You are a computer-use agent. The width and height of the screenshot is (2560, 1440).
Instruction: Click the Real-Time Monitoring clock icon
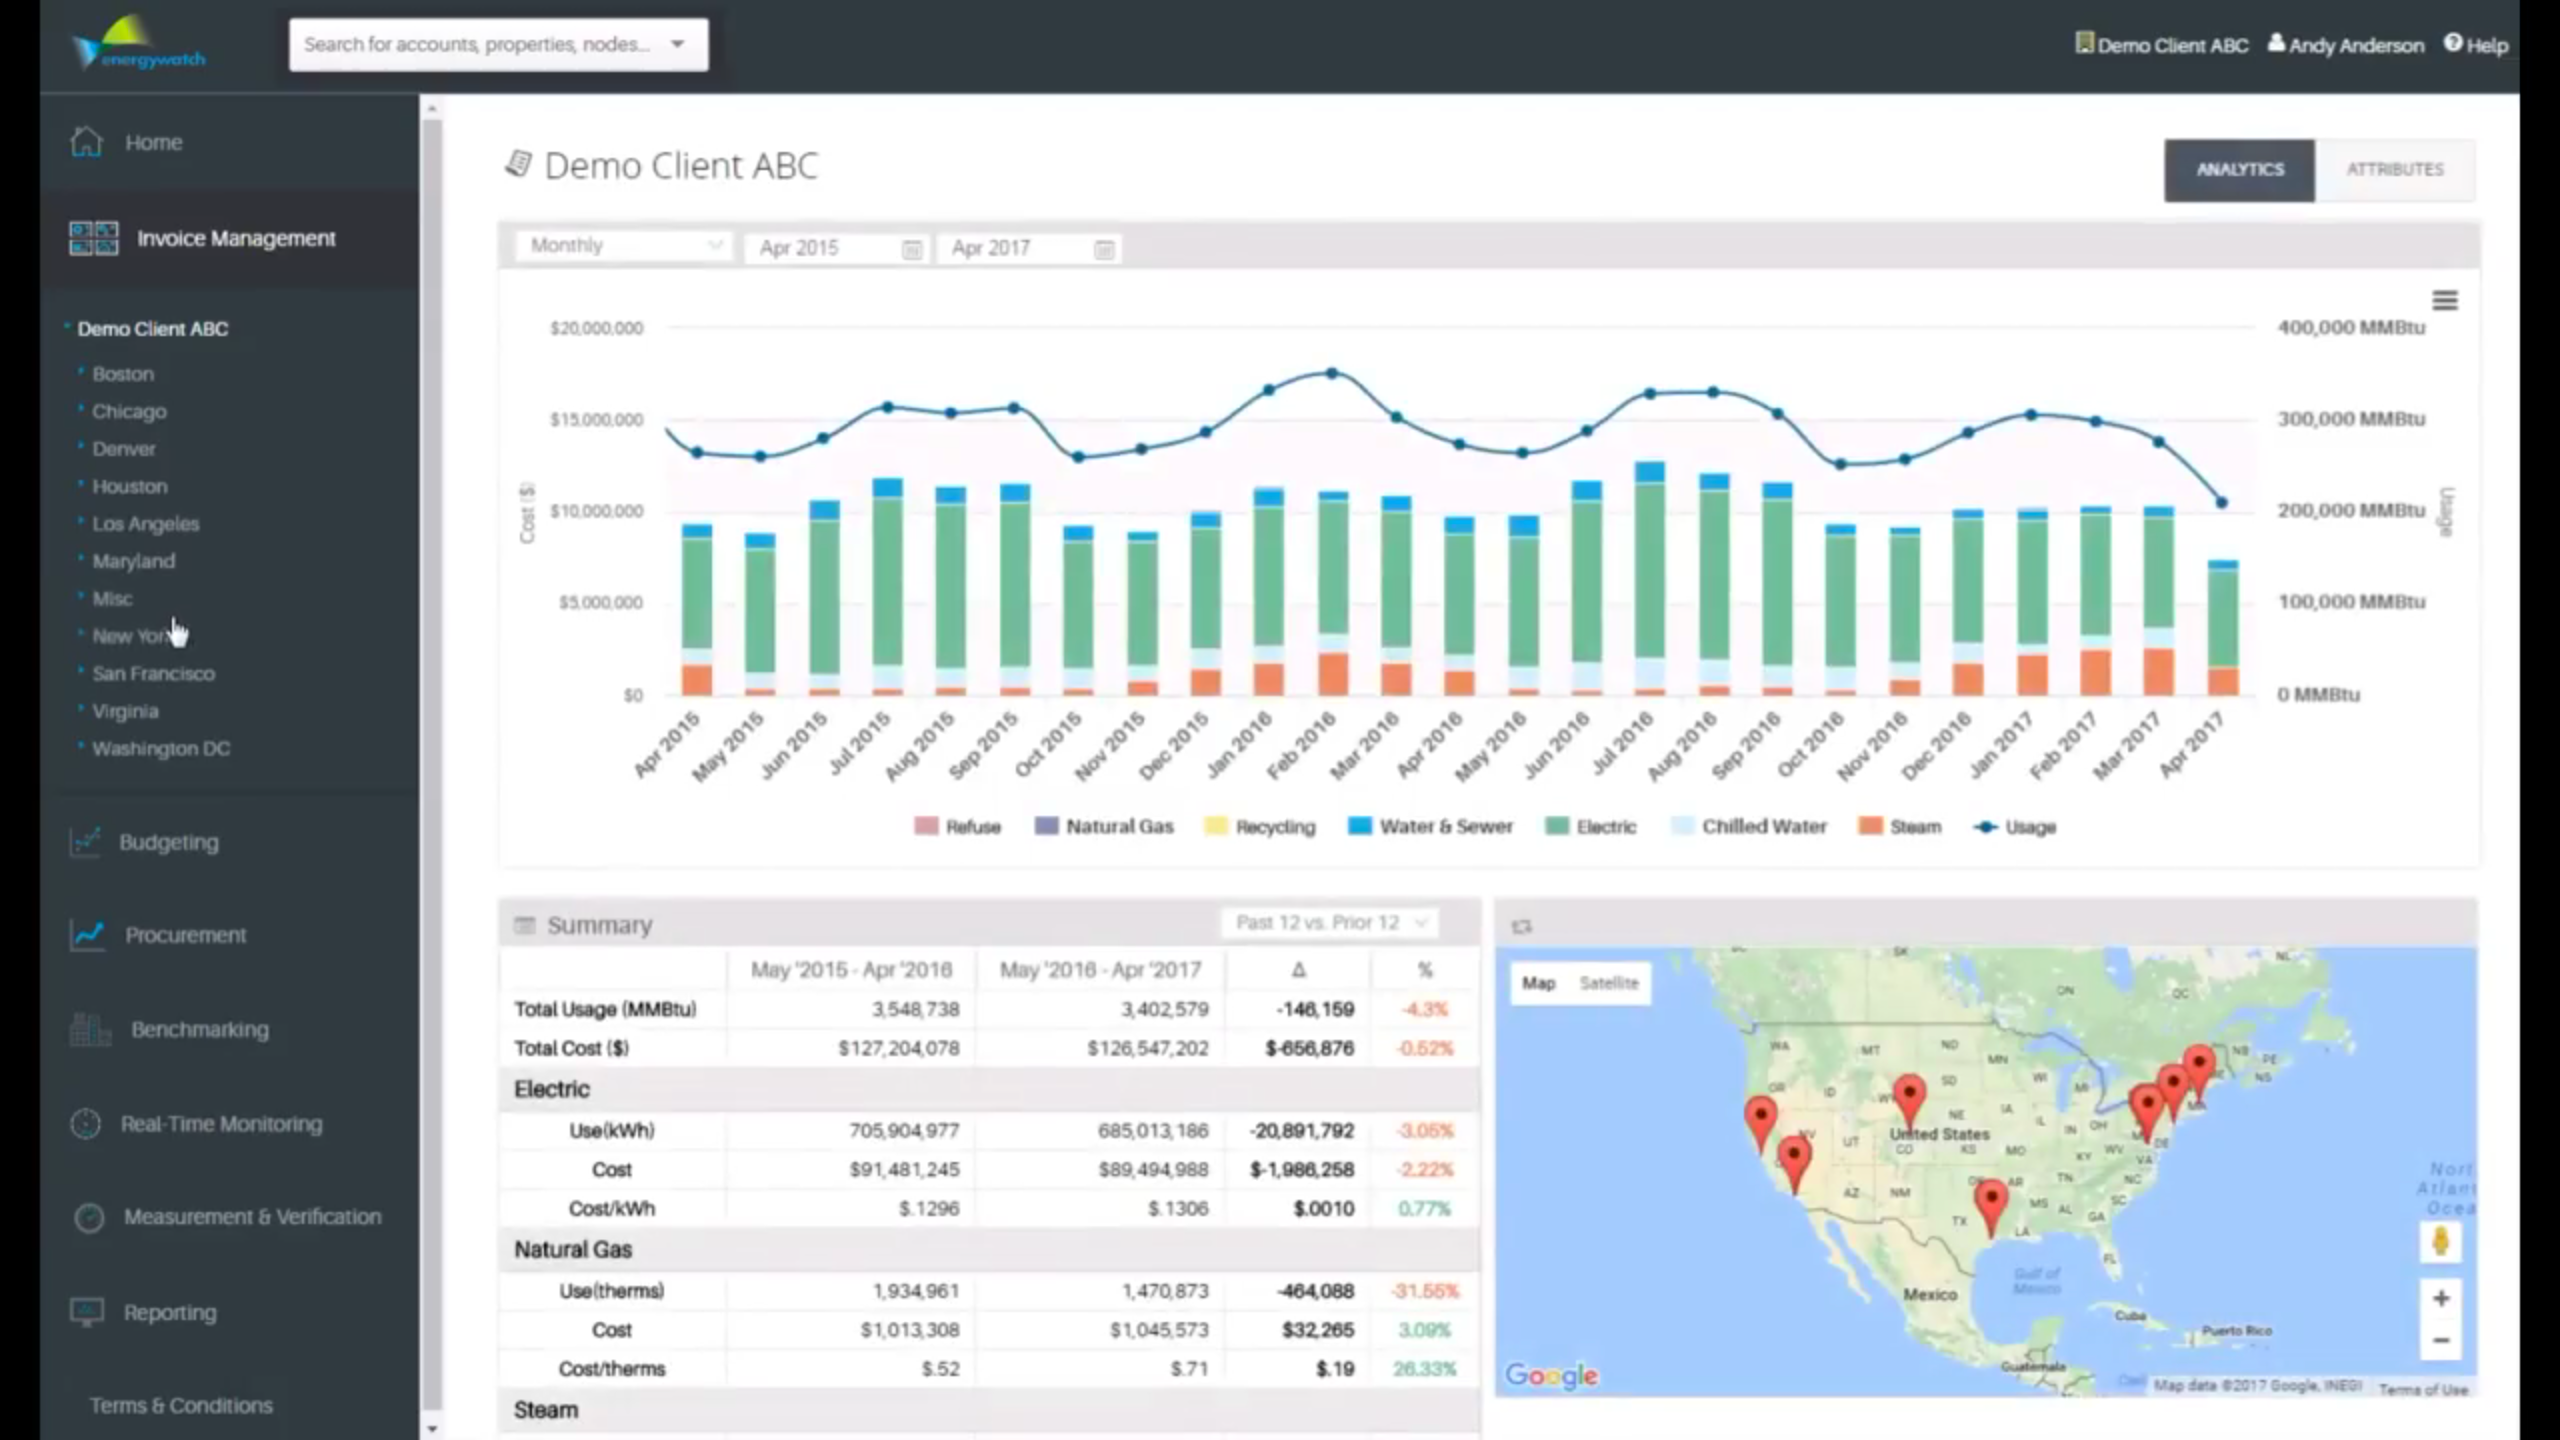(86, 1124)
